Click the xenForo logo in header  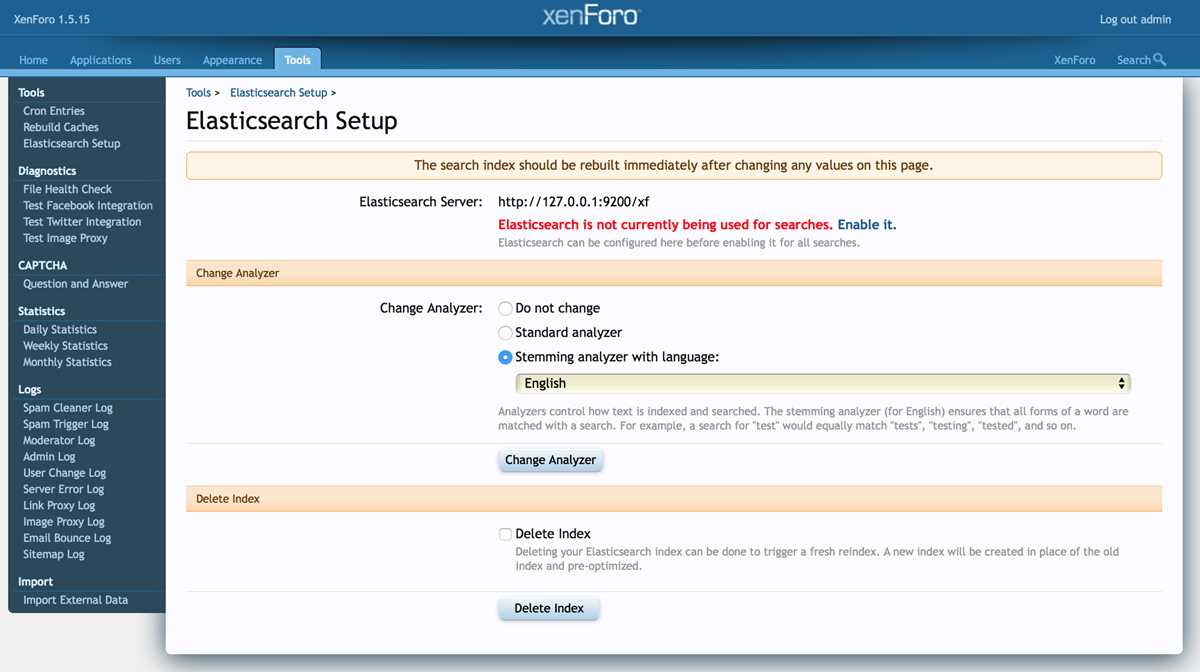pyautogui.click(x=591, y=17)
